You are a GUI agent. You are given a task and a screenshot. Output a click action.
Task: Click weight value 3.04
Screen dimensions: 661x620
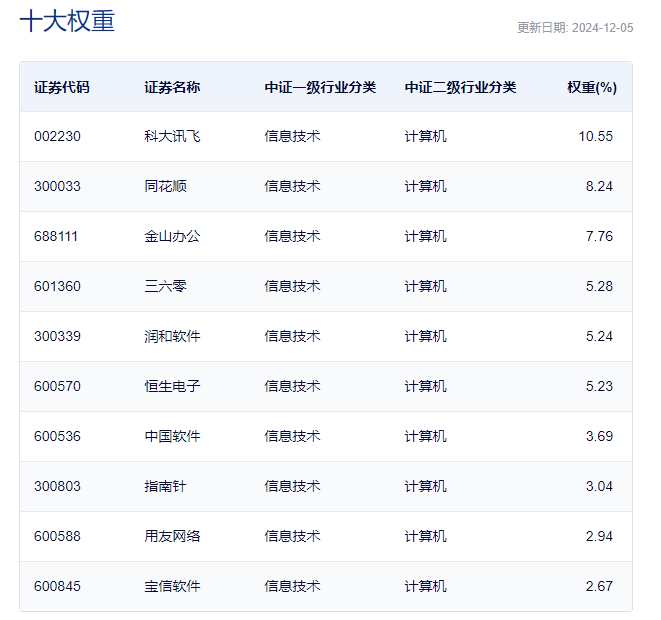tap(599, 486)
